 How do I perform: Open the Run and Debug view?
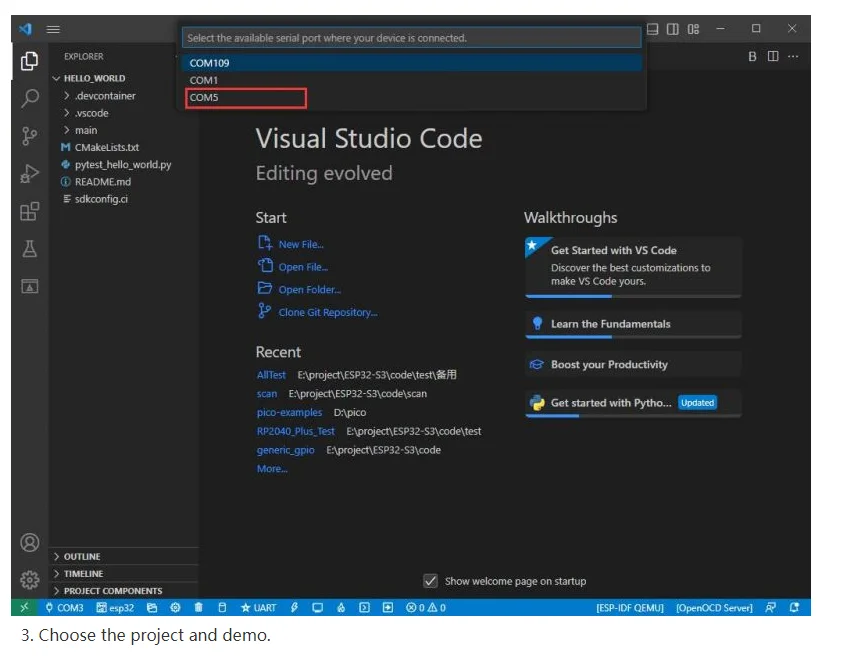pos(30,174)
